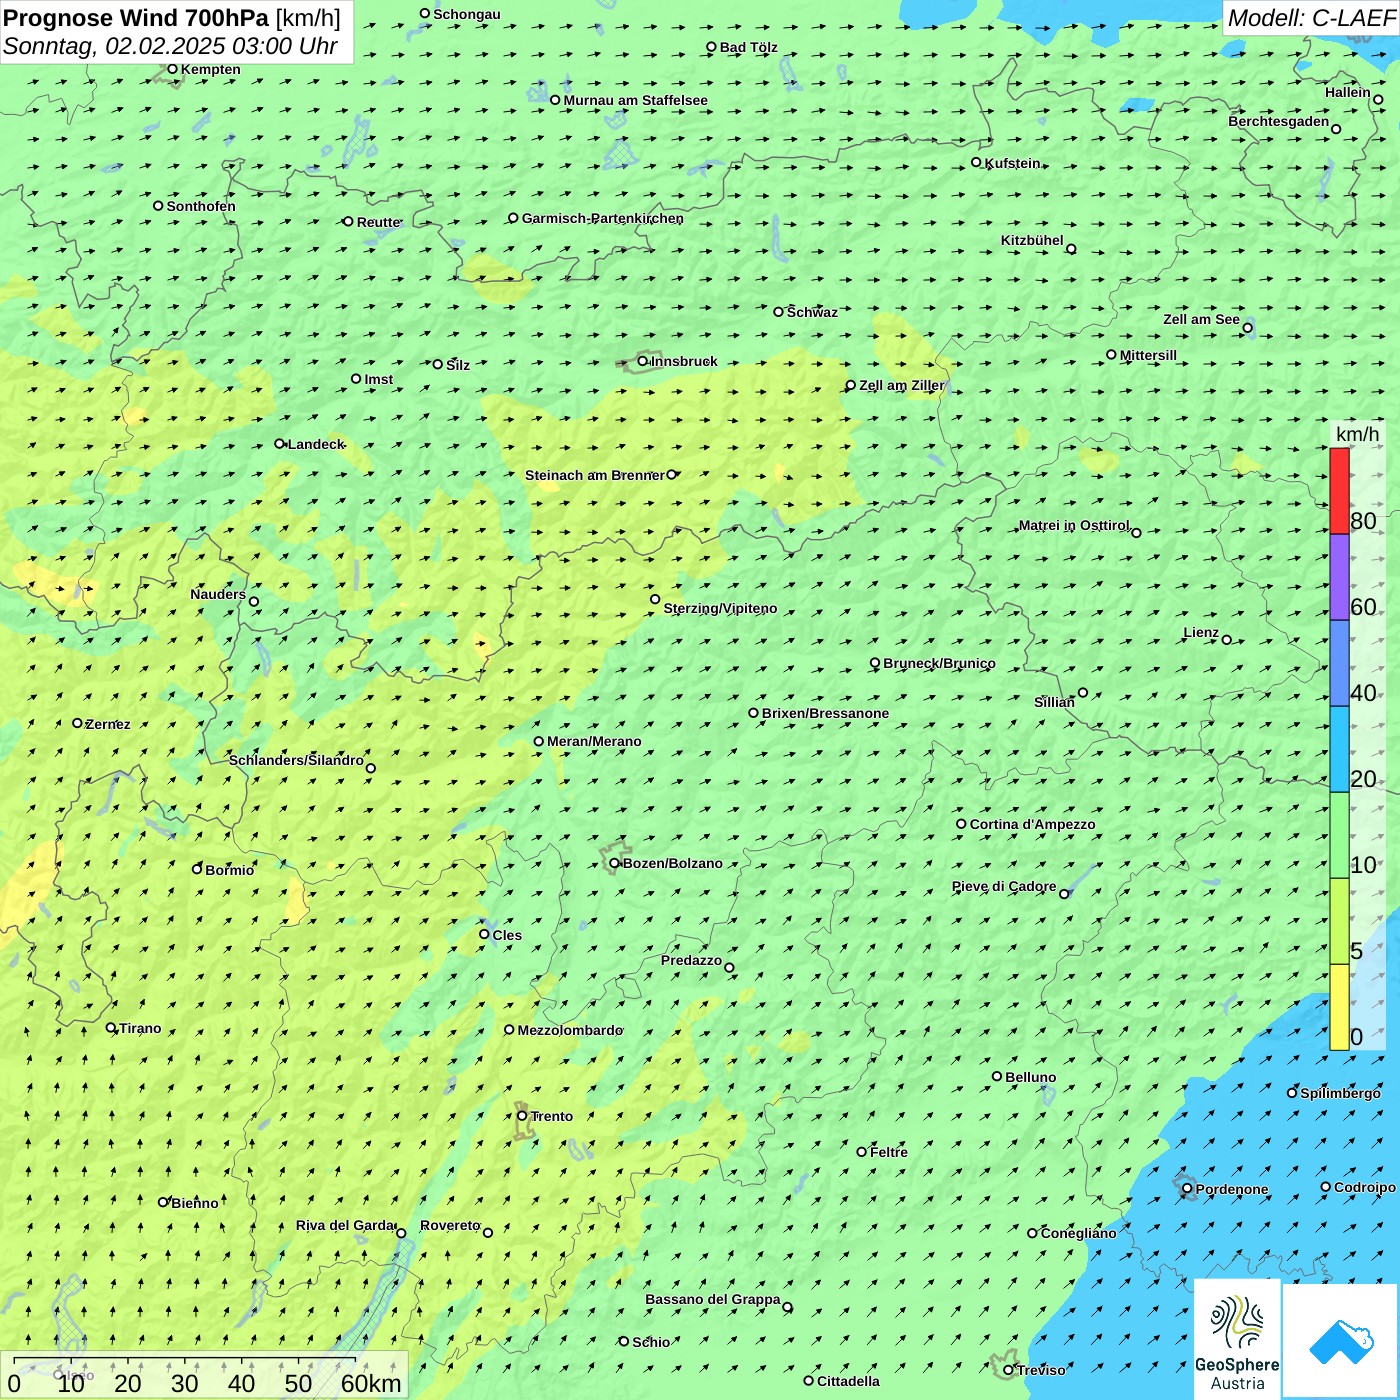Select the Bozen/Bolzano location marker
Image resolution: width=1400 pixels, height=1400 pixels.
pos(615,863)
